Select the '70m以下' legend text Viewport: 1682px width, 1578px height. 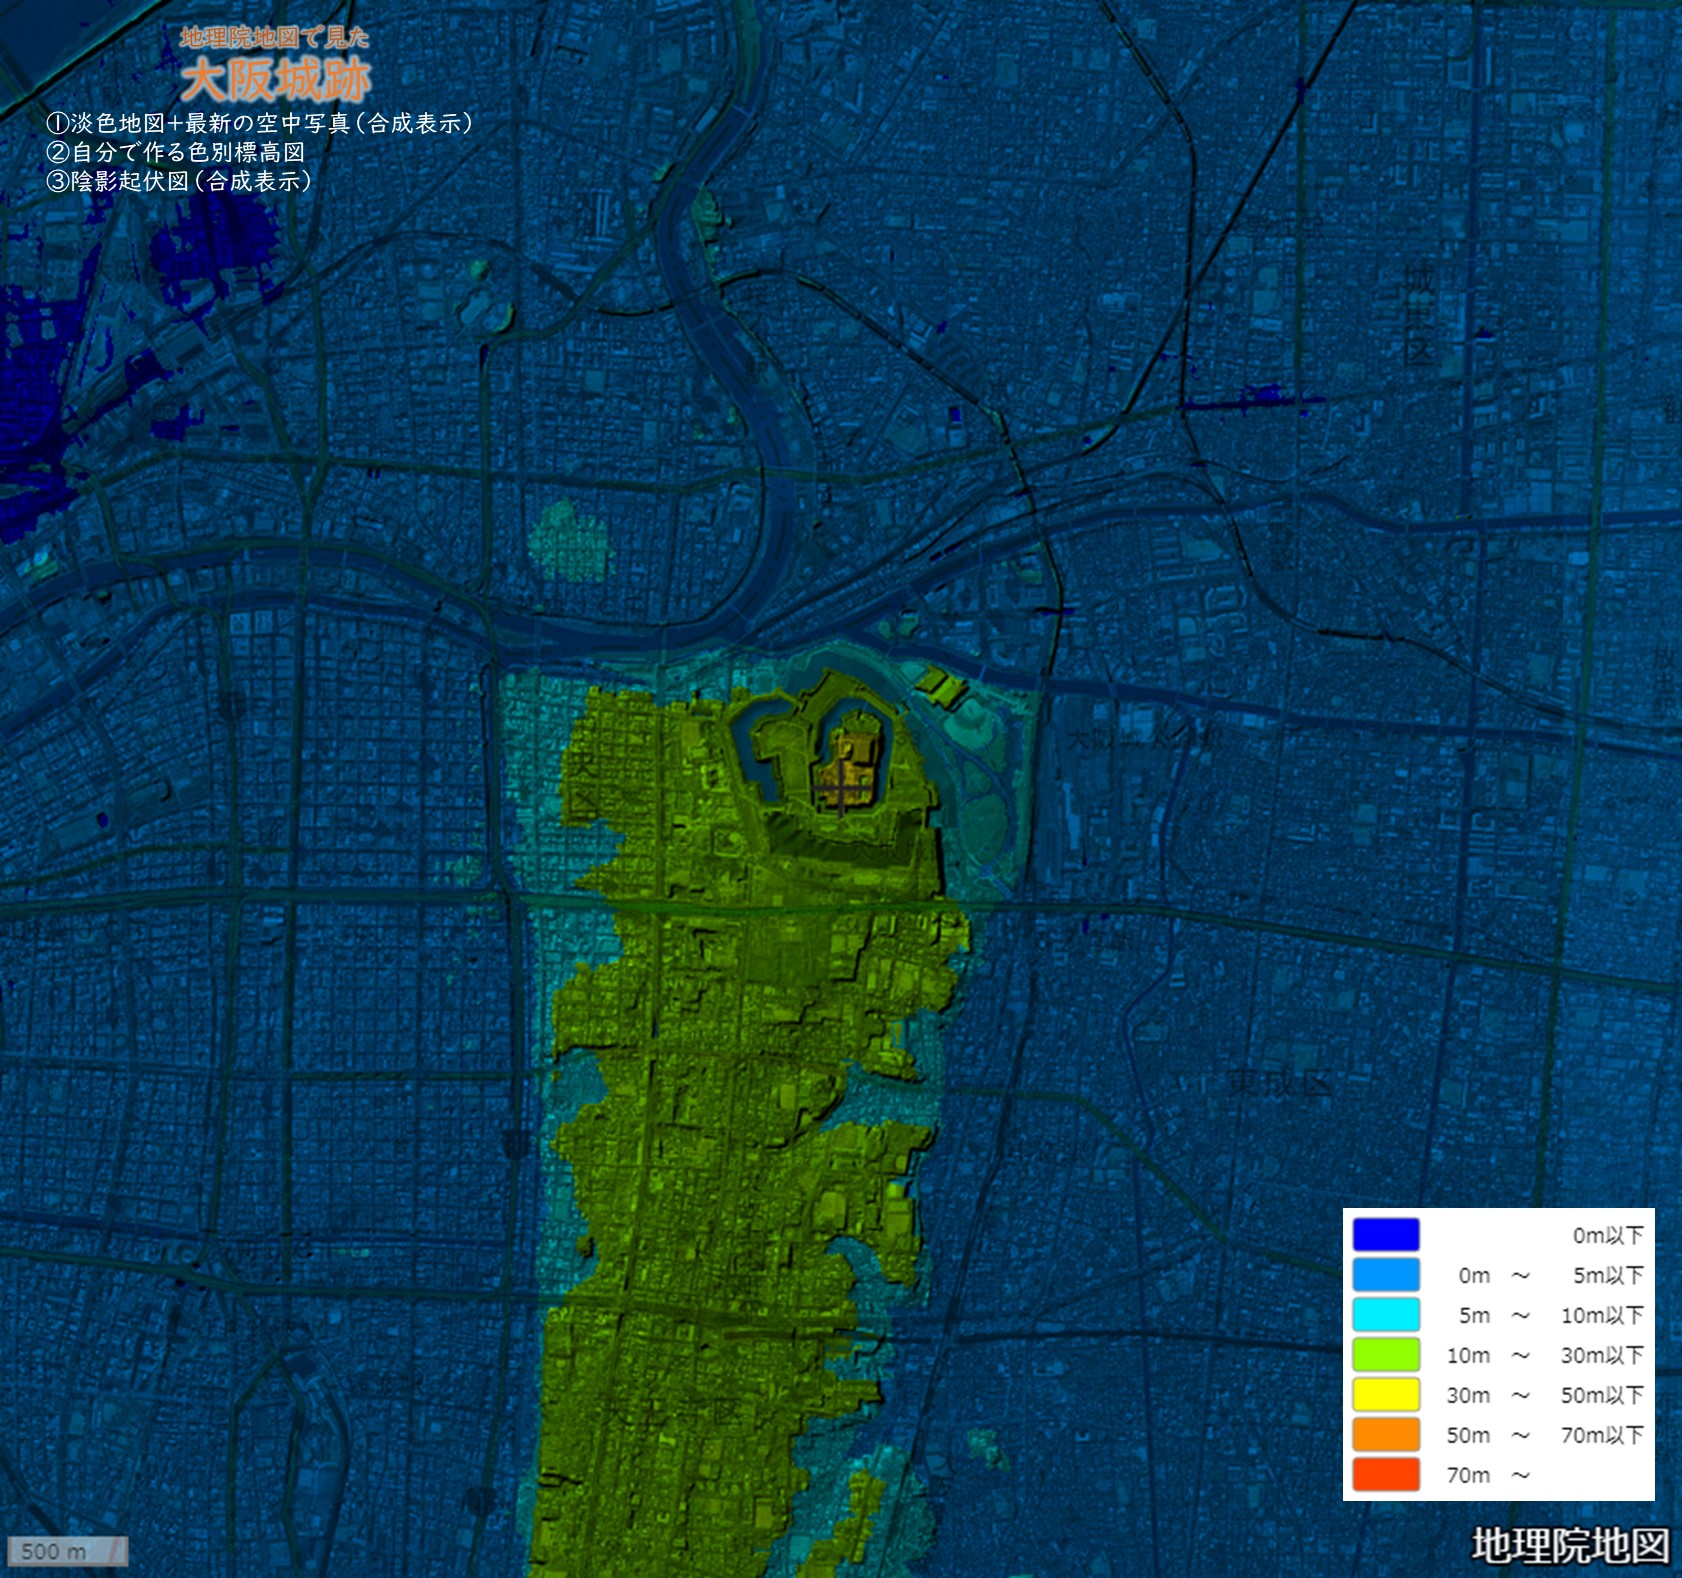[1602, 1436]
